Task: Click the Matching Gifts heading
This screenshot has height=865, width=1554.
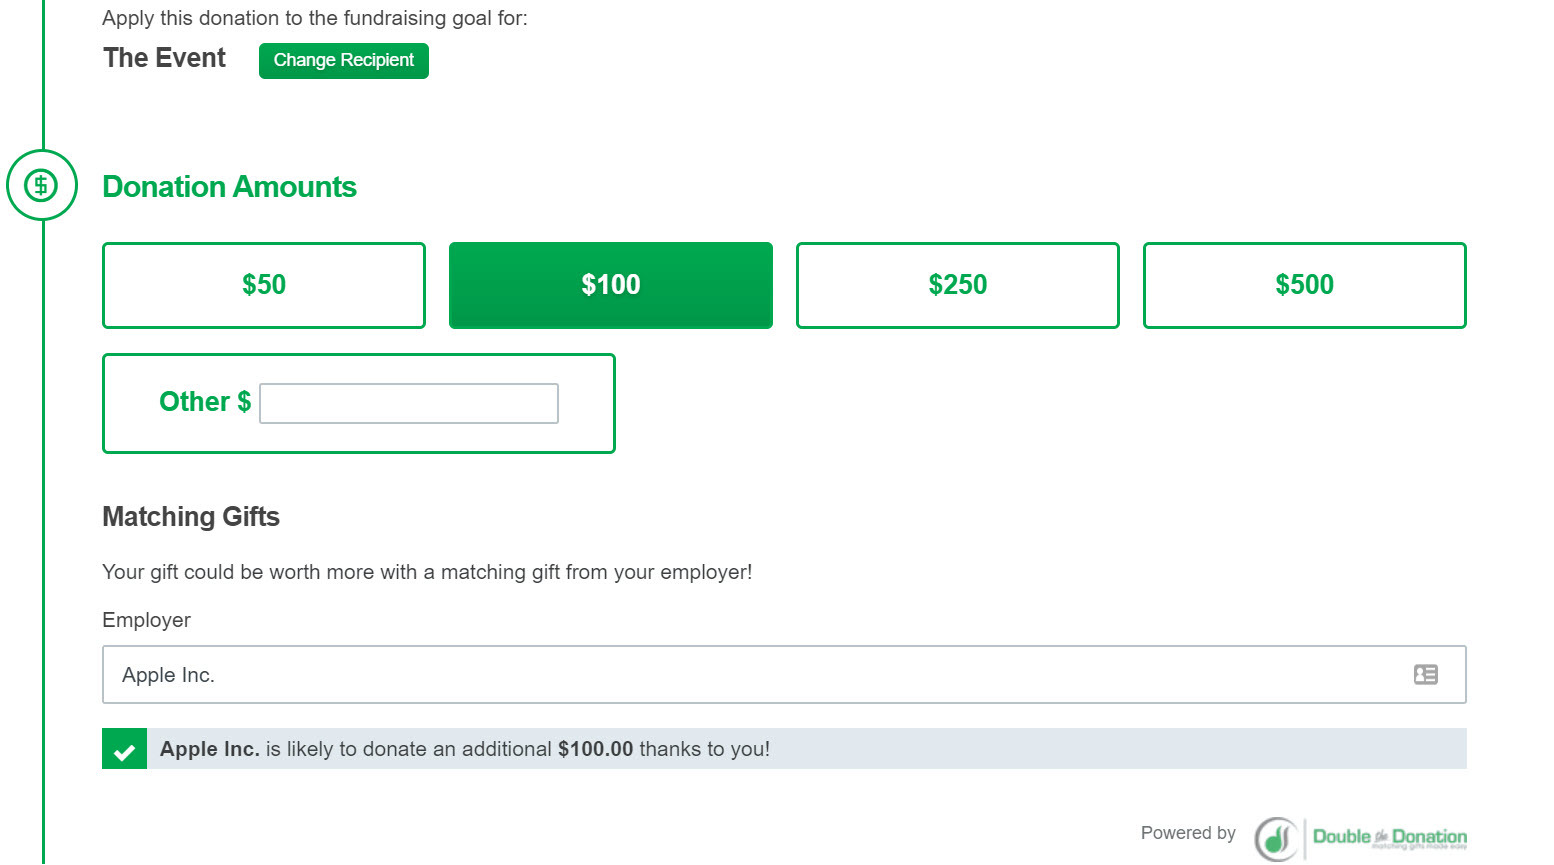Action: pos(191,517)
